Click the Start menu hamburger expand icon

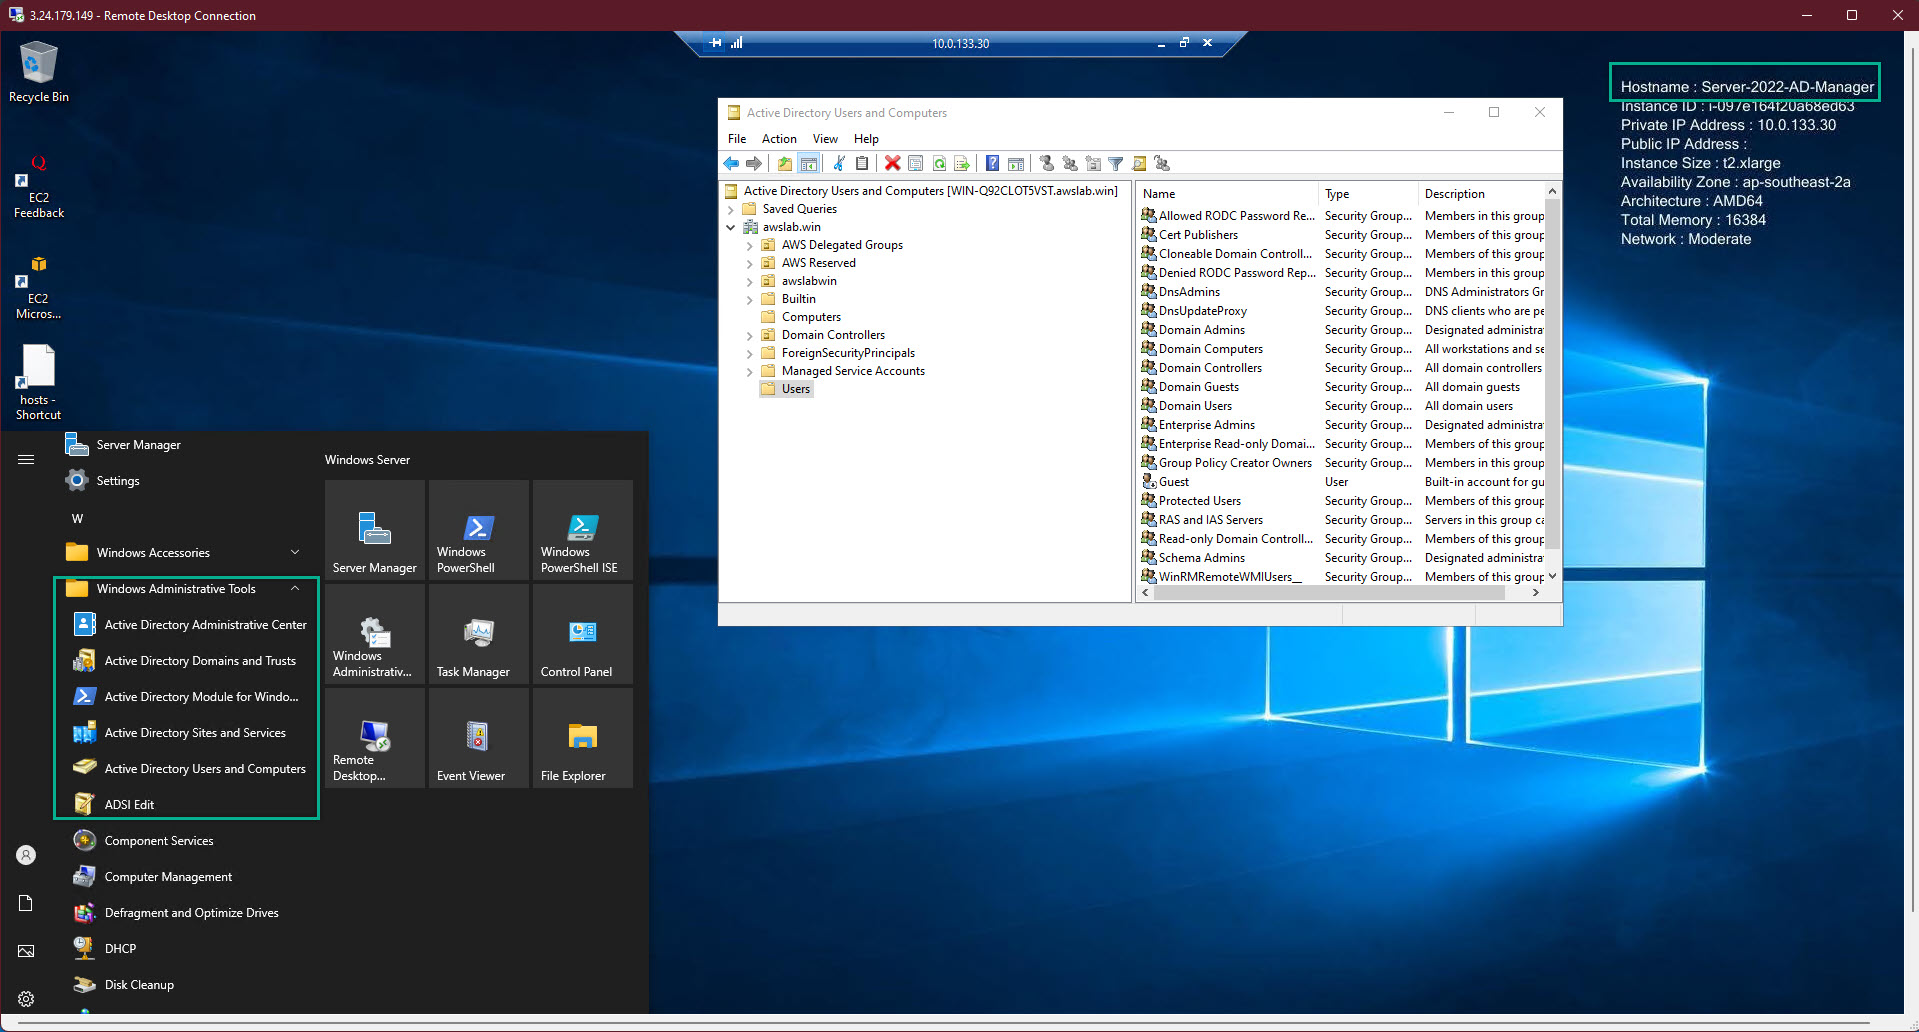(x=26, y=460)
